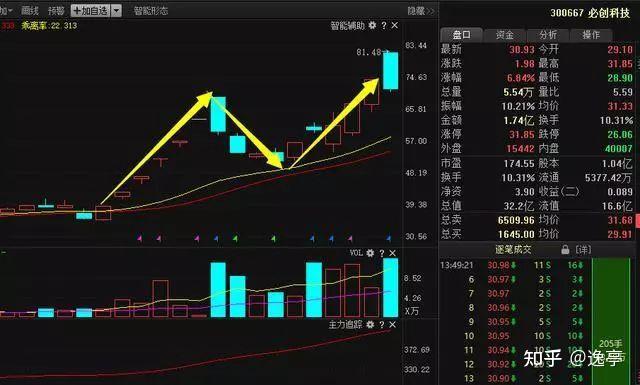Click the 涨停 price 31.85

pyautogui.click(x=522, y=135)
